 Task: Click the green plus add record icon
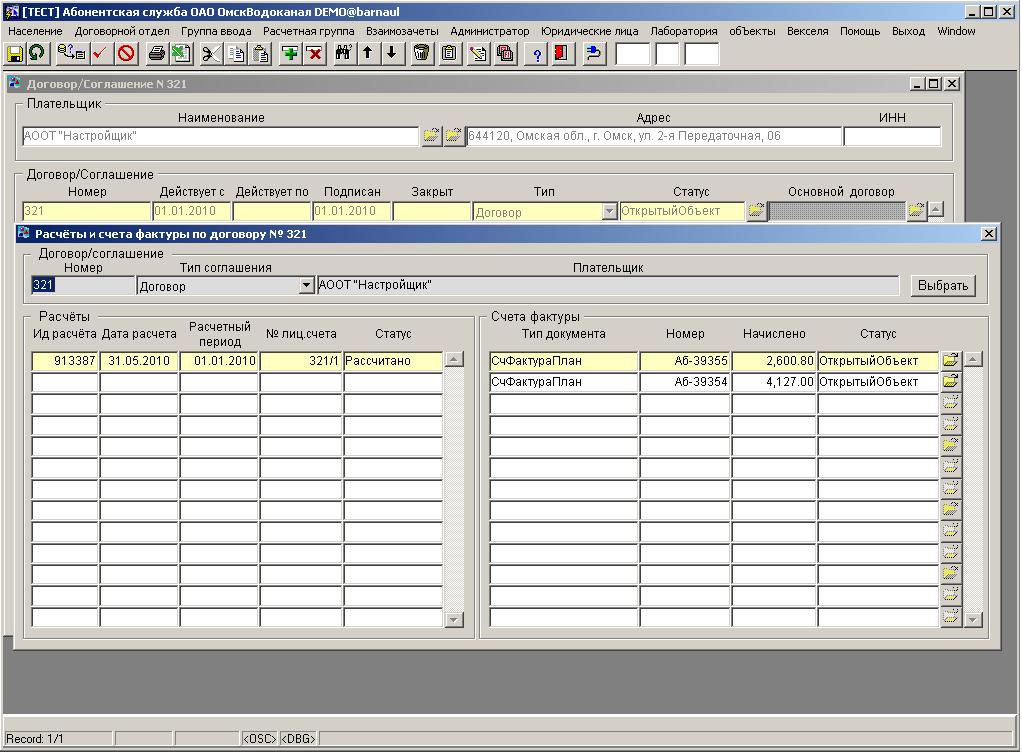[290, 54]
